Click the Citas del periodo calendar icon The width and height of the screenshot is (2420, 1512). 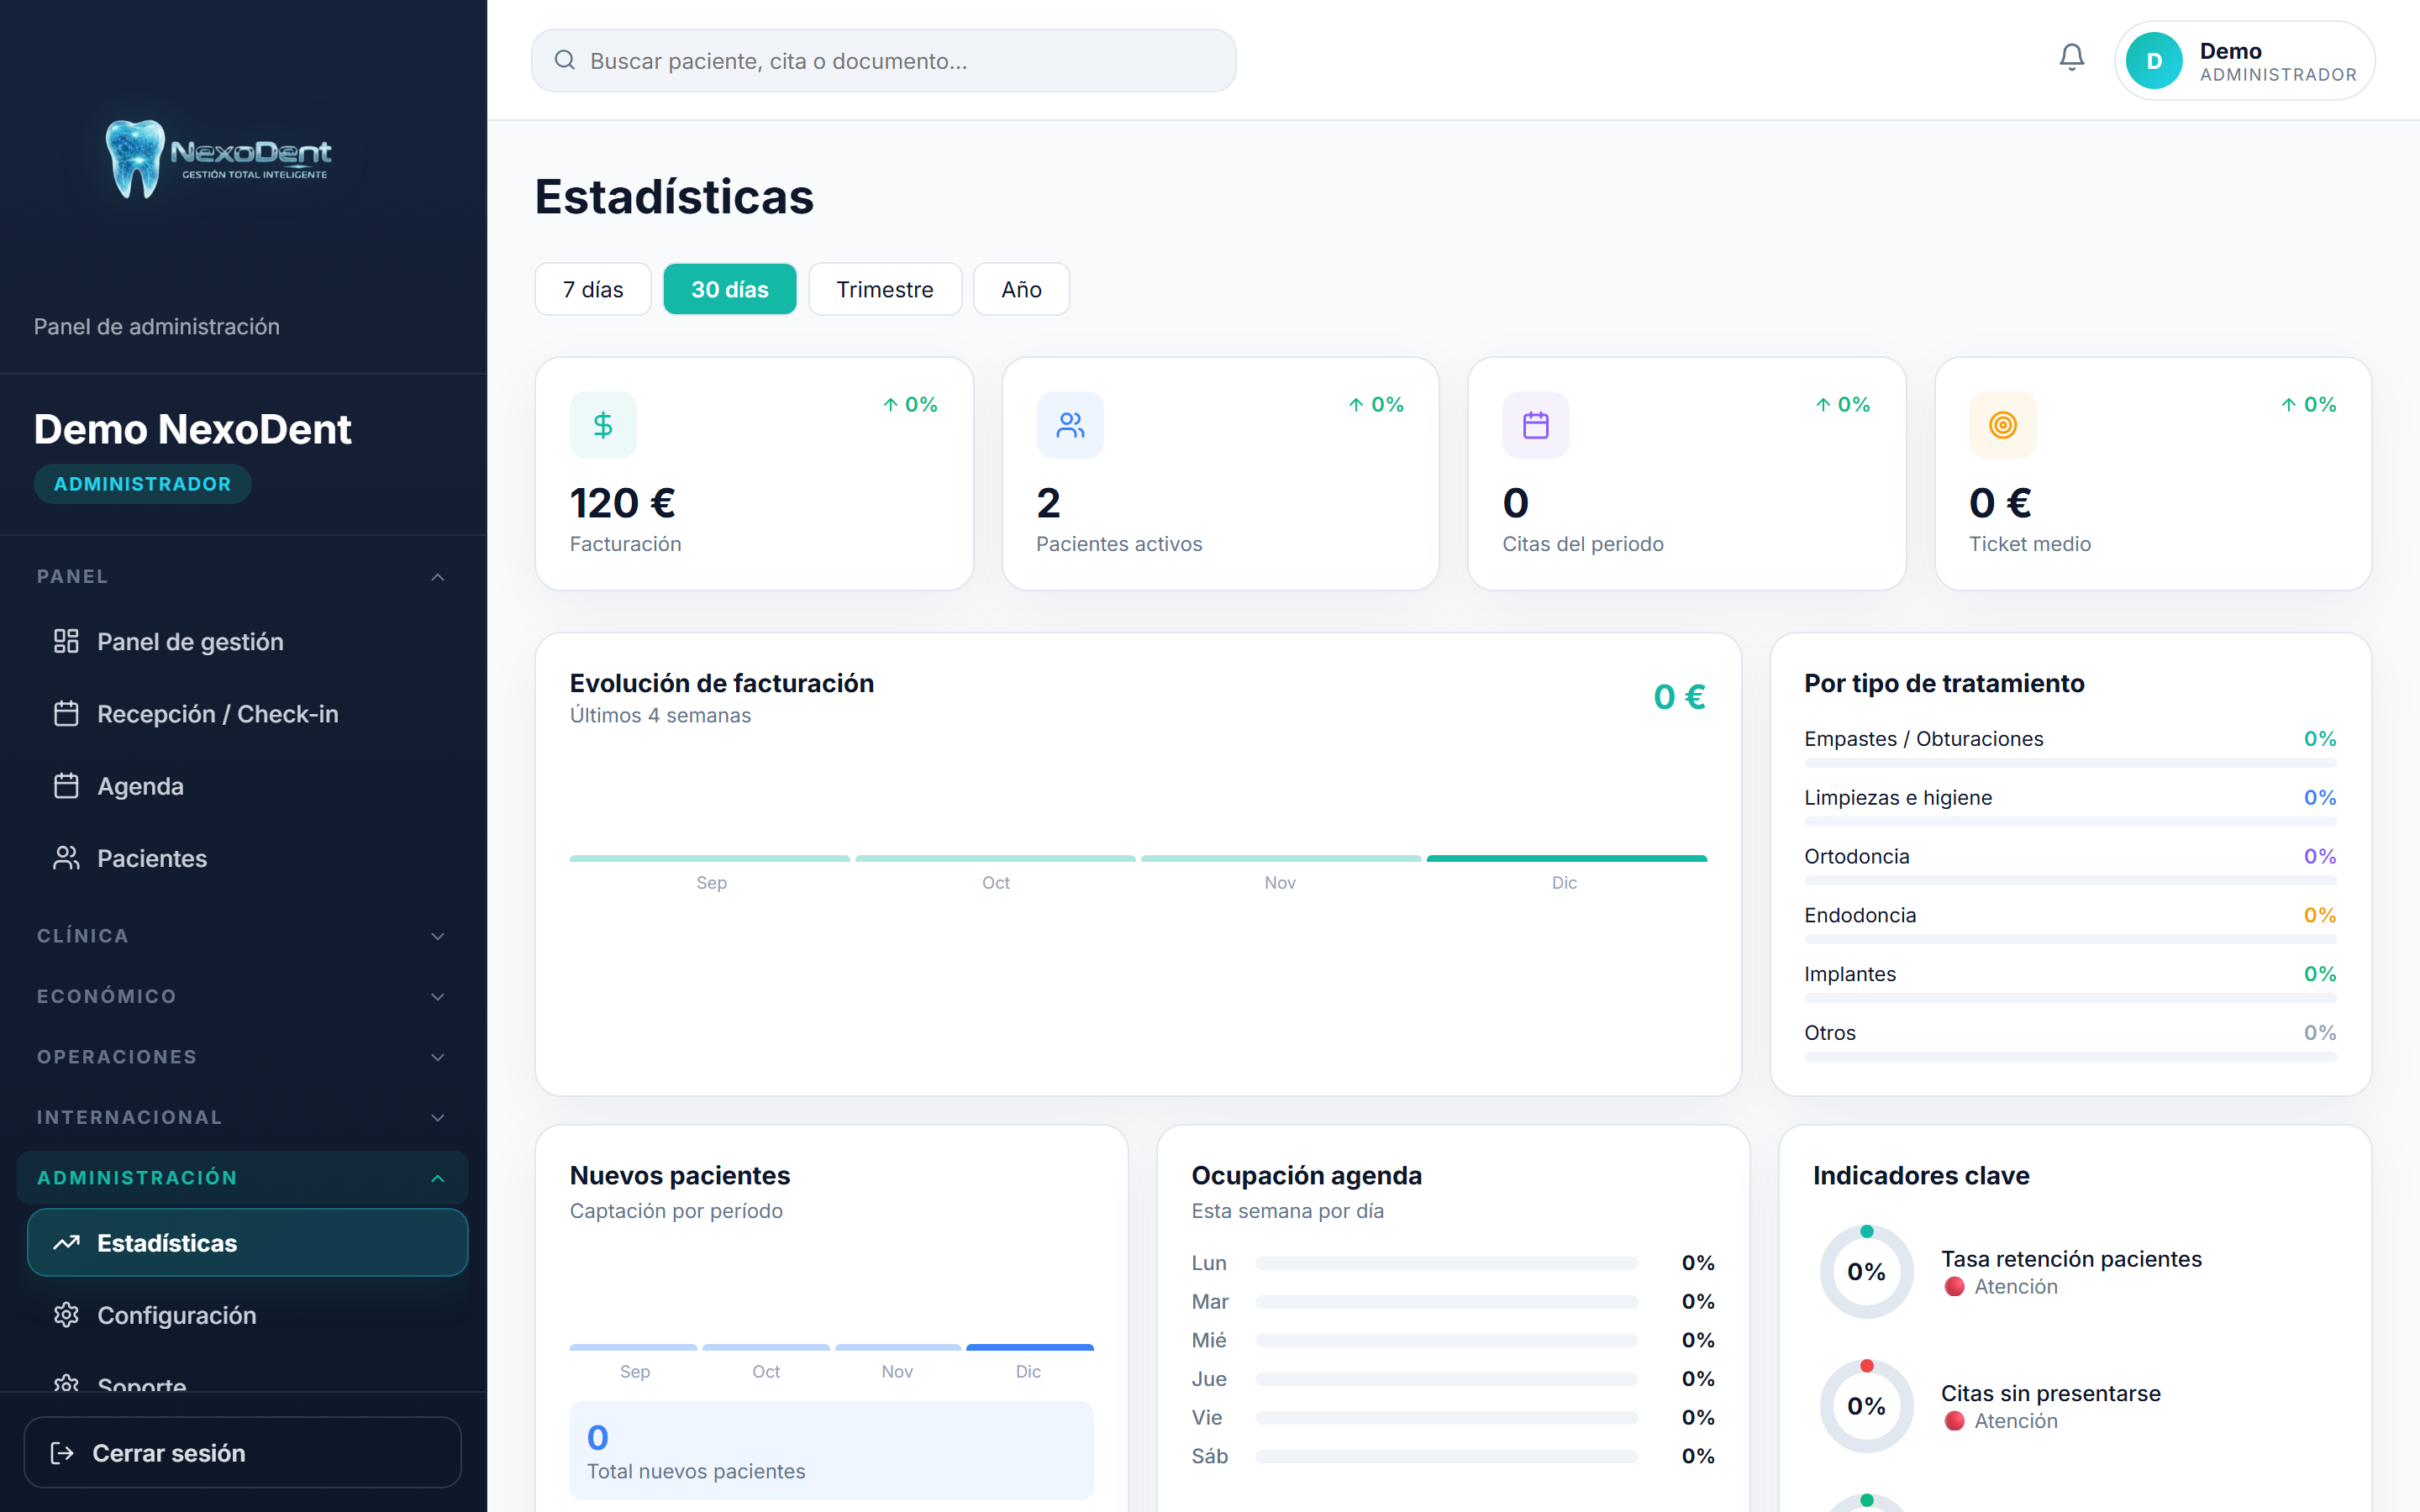[x=1536, y=425]
